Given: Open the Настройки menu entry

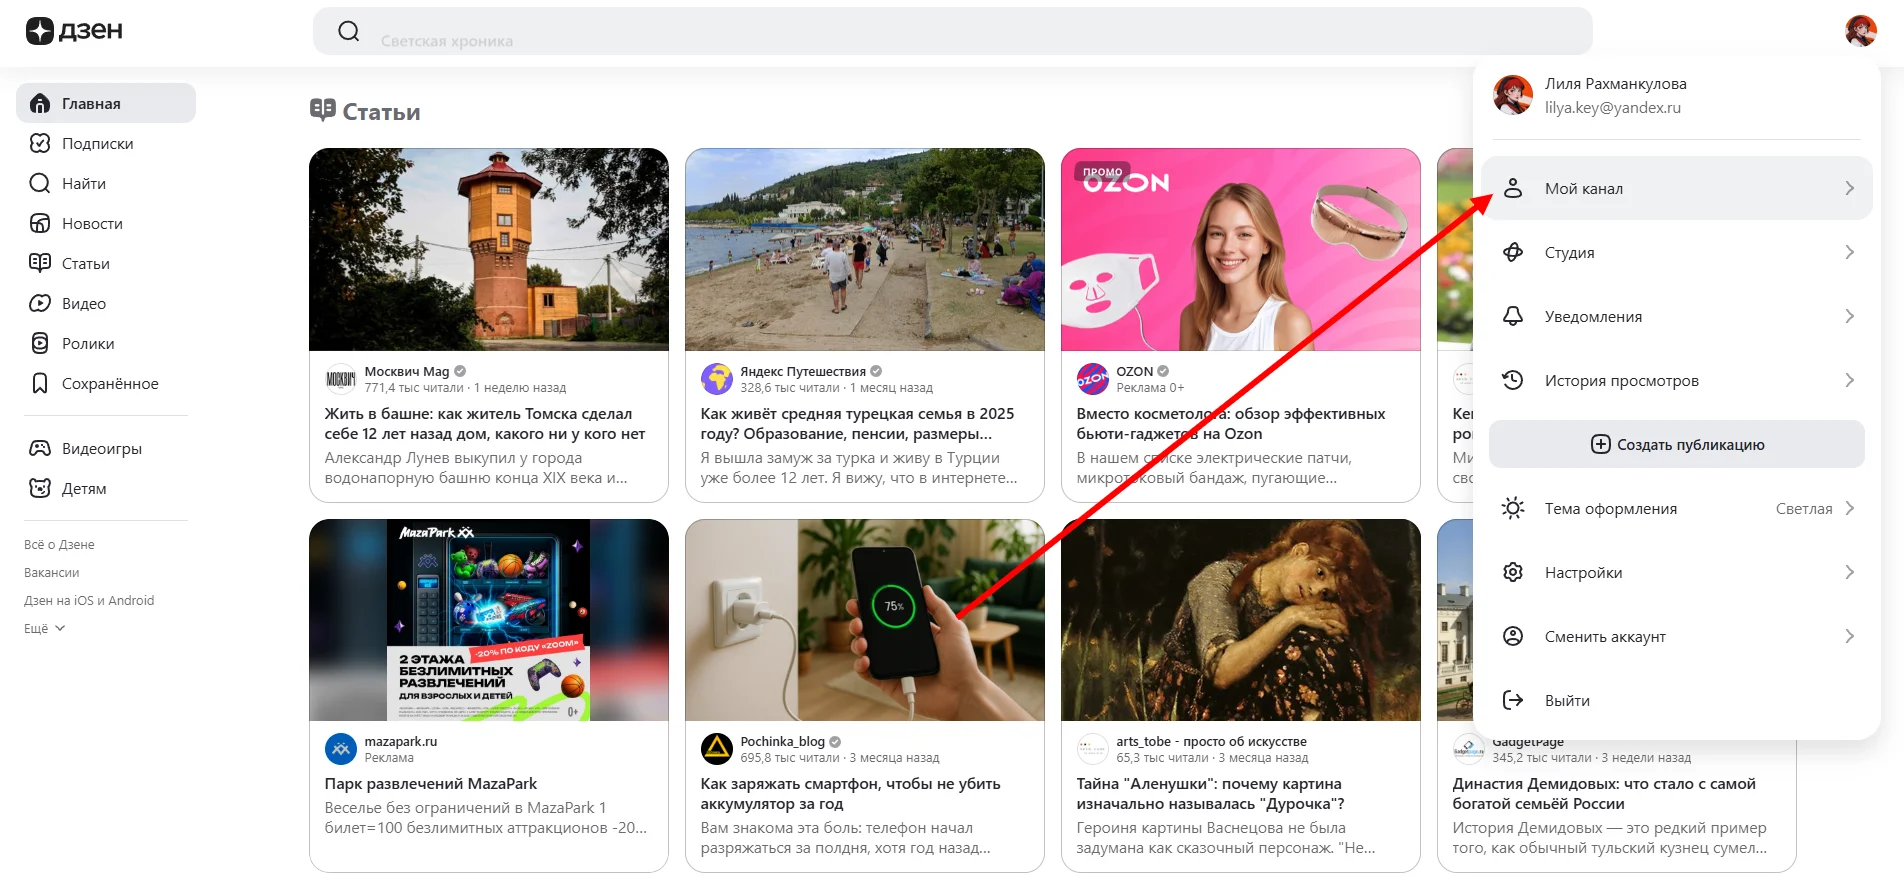Looking at the screenshot, I should [x=1677, y=572].
